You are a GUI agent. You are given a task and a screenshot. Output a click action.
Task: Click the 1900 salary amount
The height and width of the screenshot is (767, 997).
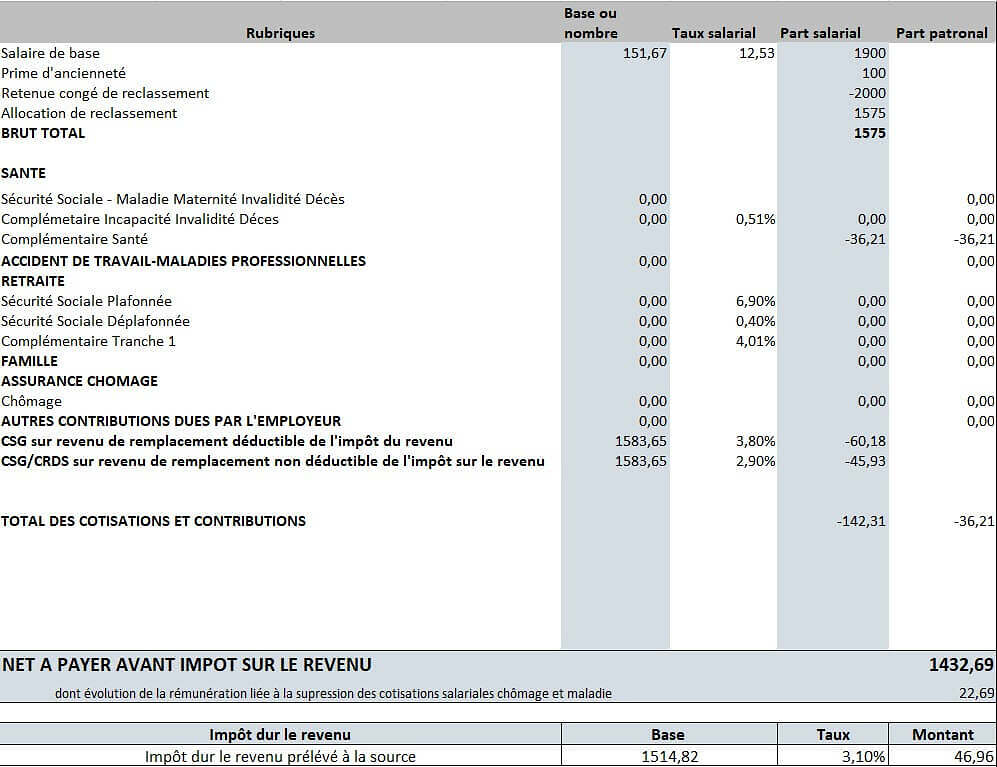tap(870, 53)
